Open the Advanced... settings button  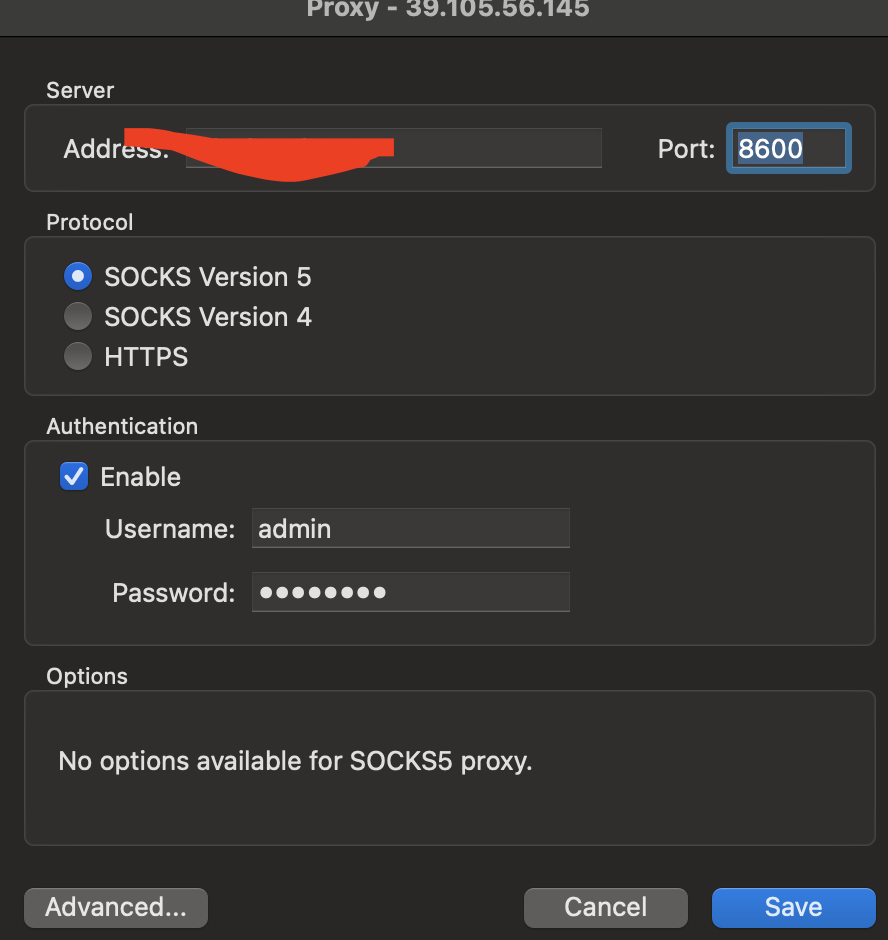(116, 908)
